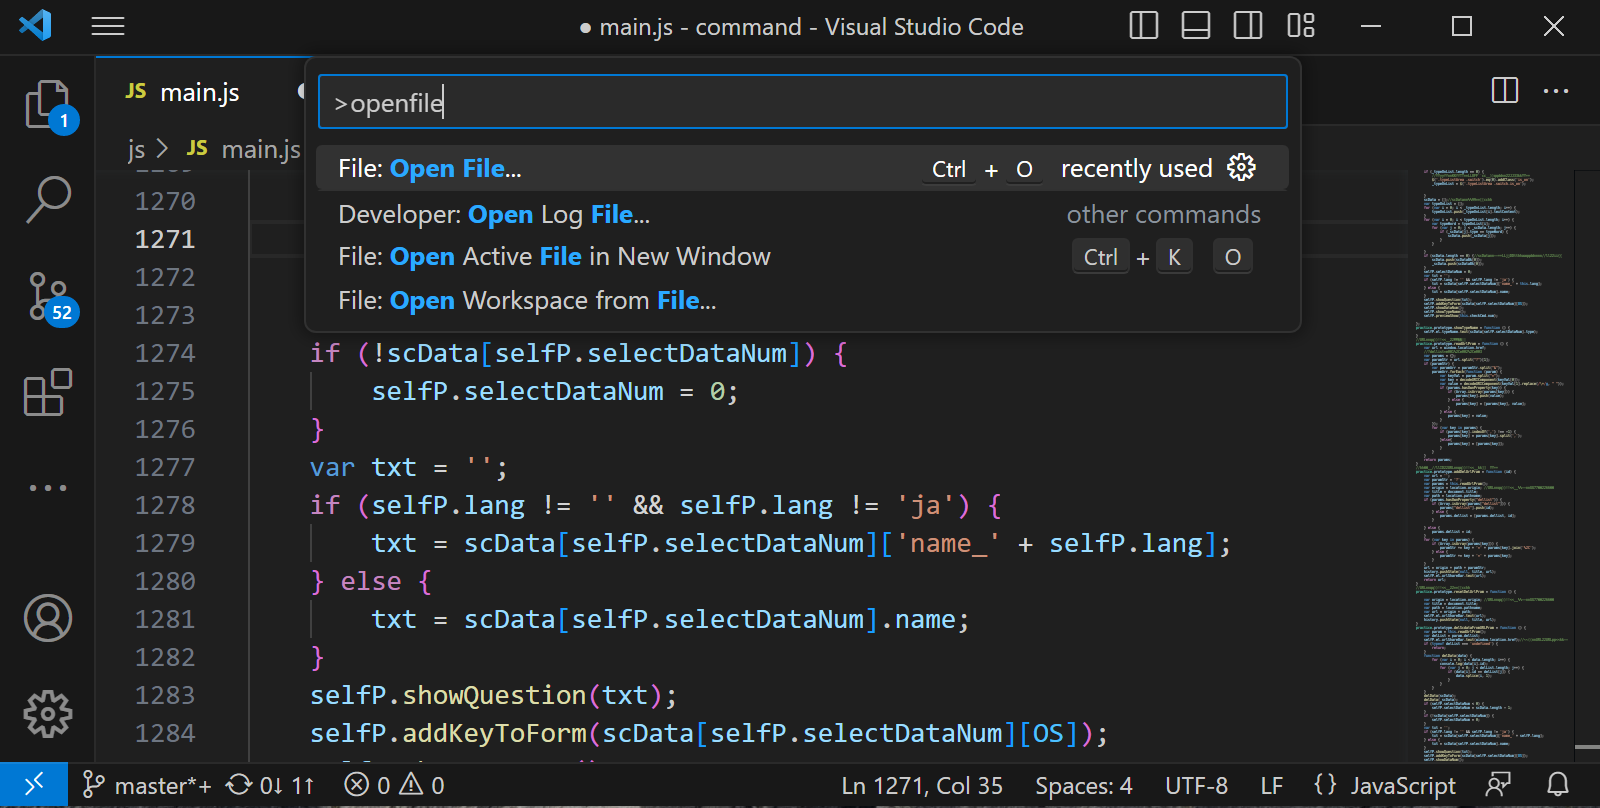Click line number 1280 in gutter

click(x=165, y=581)
